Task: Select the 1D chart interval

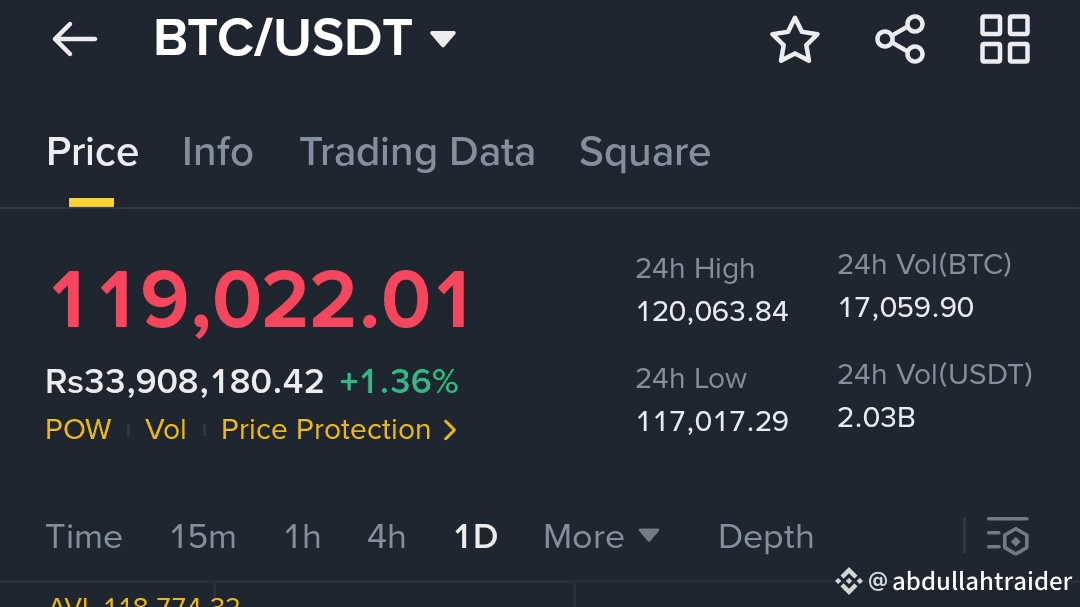Action: (x=476, y=537)
